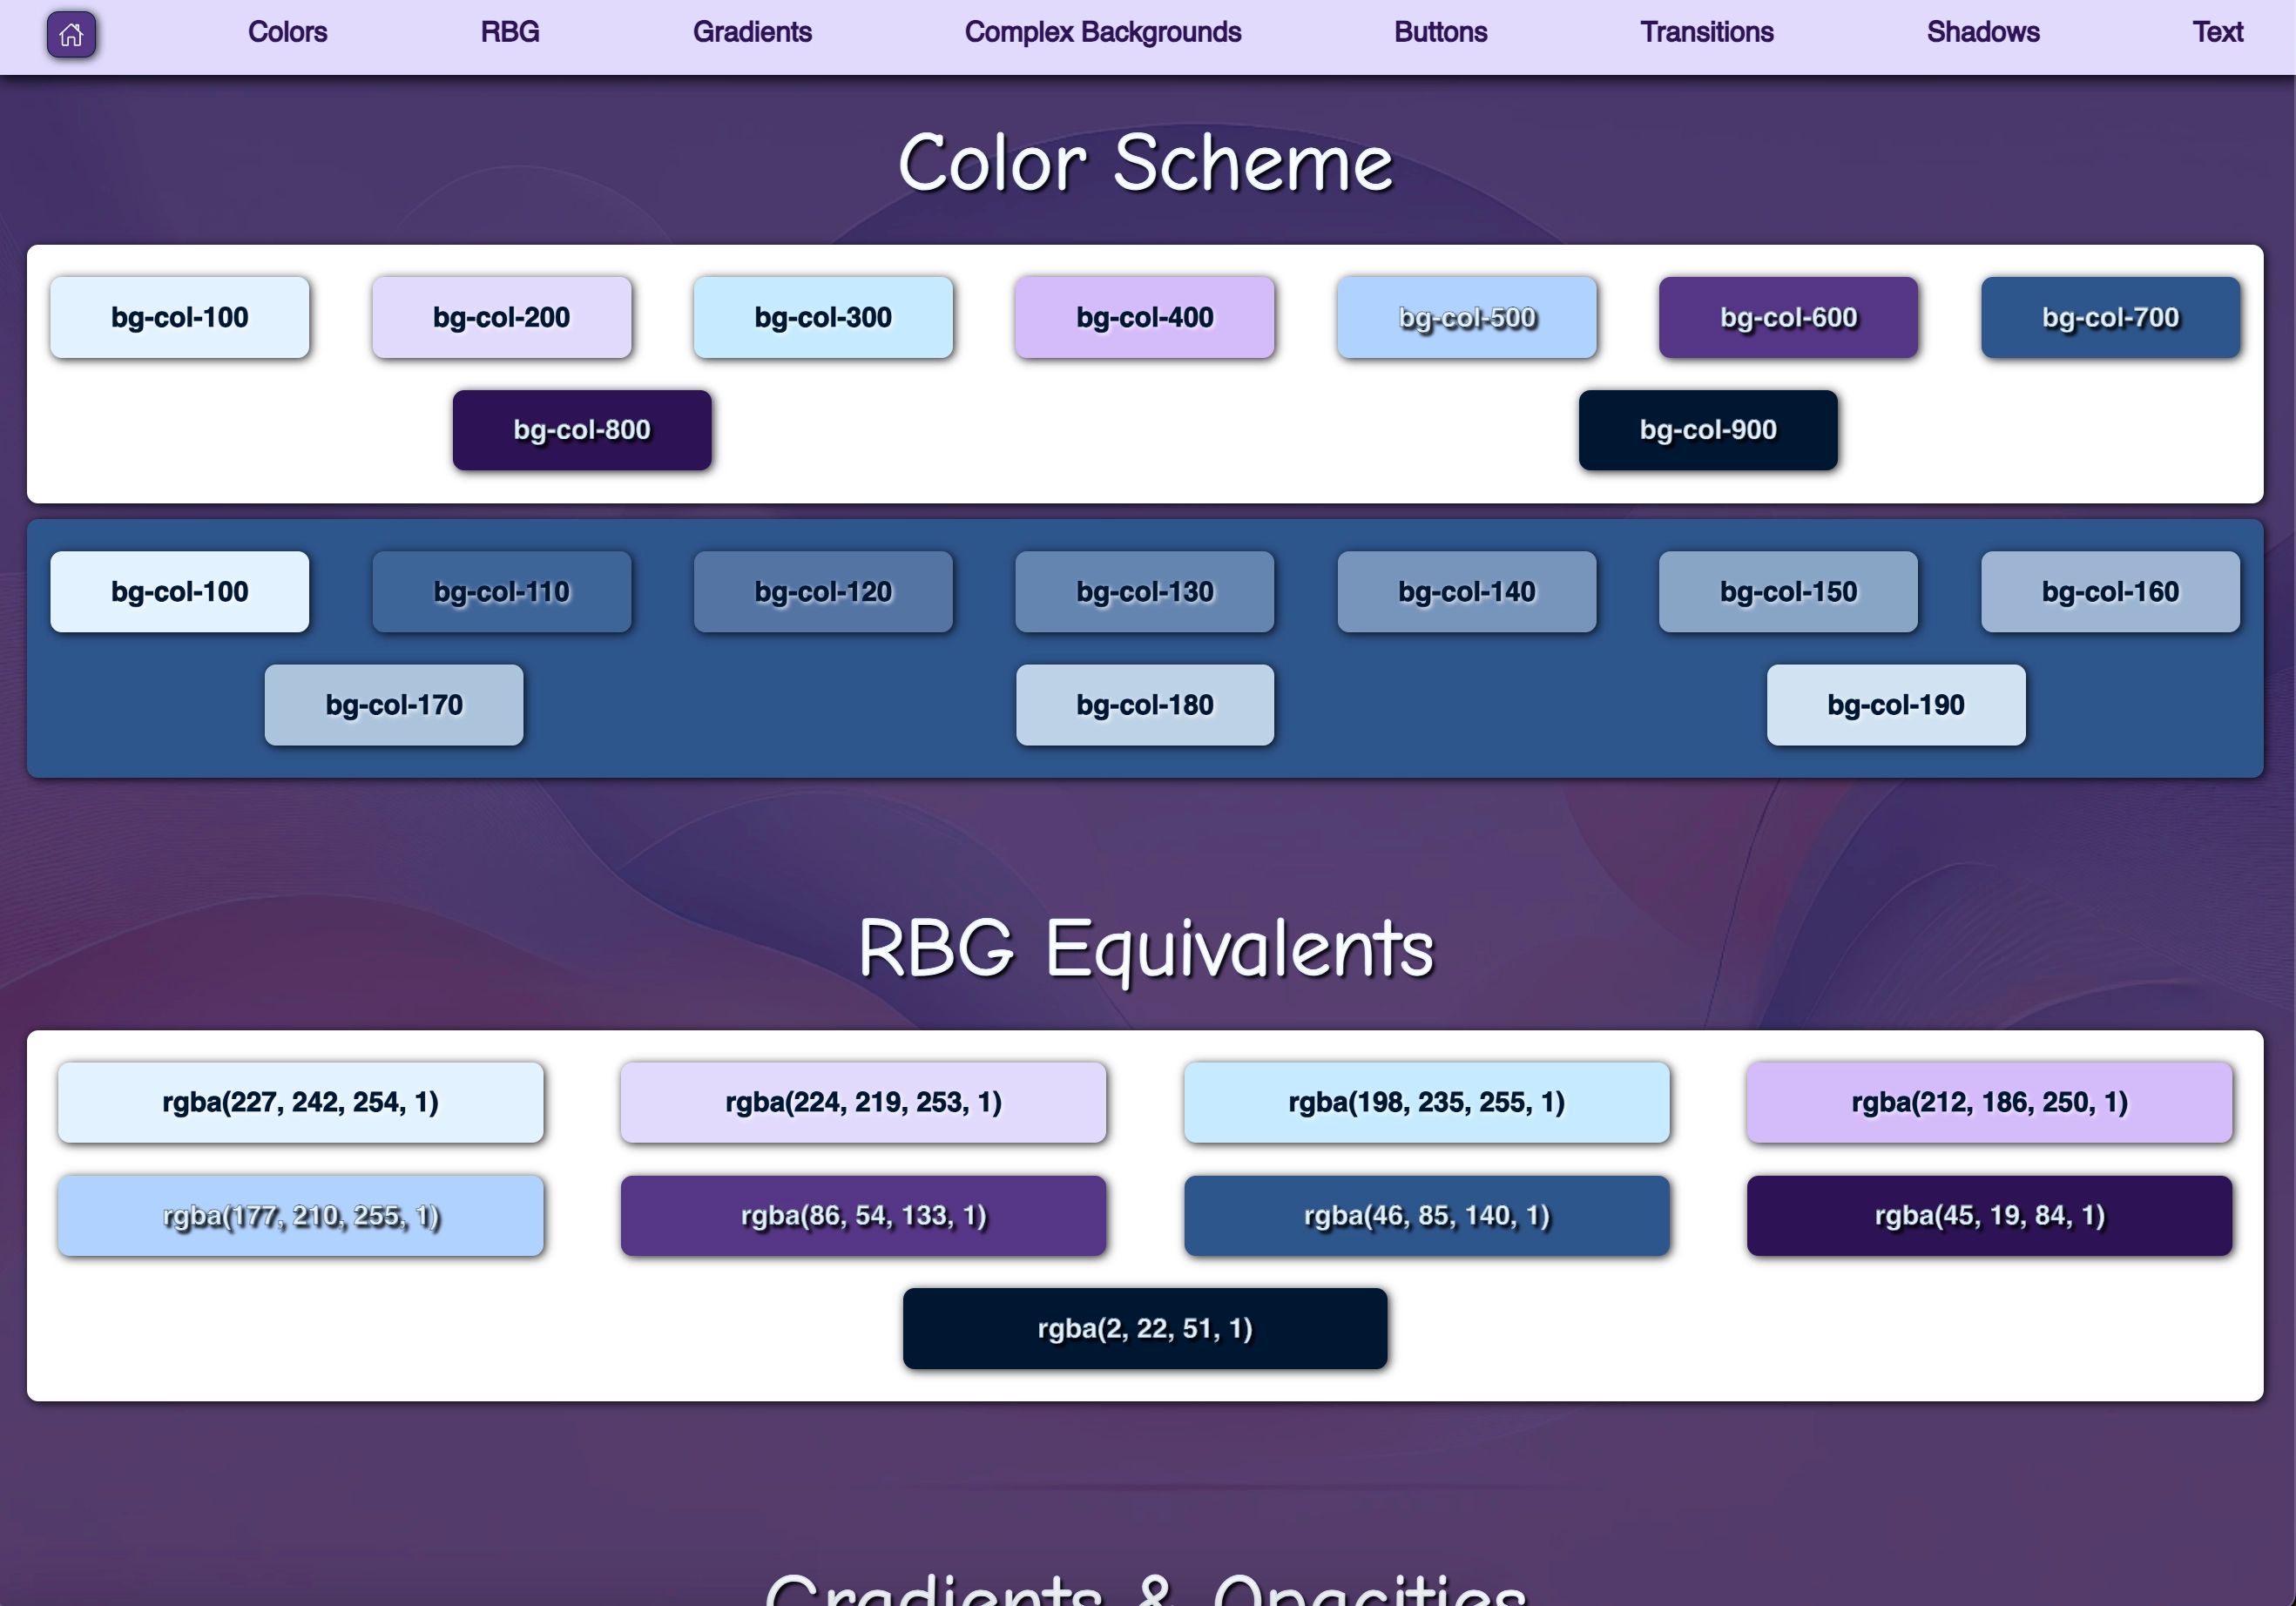The image size is (2296, 1606).
Task: Jump to the Transitions section
Action: pyautogui.click(x=1706, y=32)
